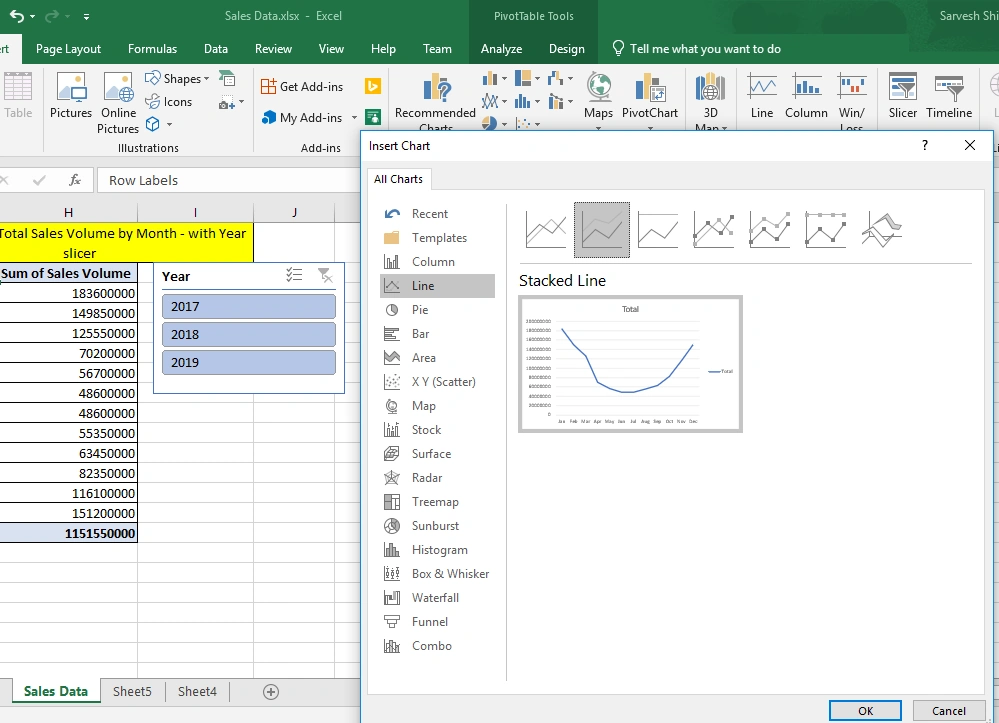Choose 100% Stacked Line with Markers subtype

[x=826, y=230]
